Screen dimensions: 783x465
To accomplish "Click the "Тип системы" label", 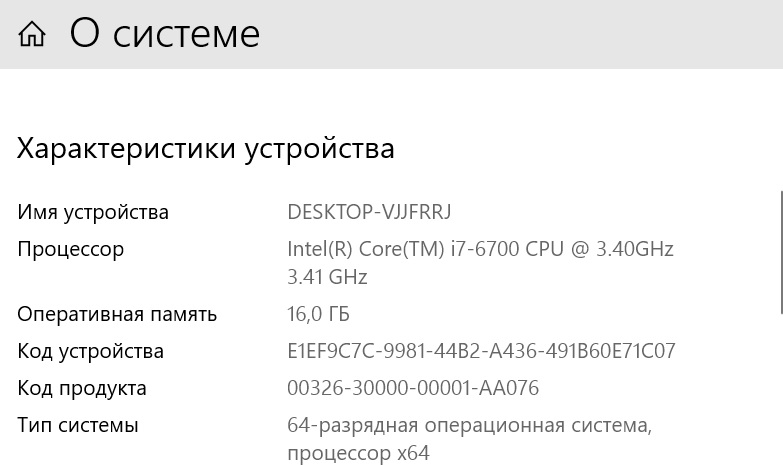I will pyautogui.click(x=78, y=425).
